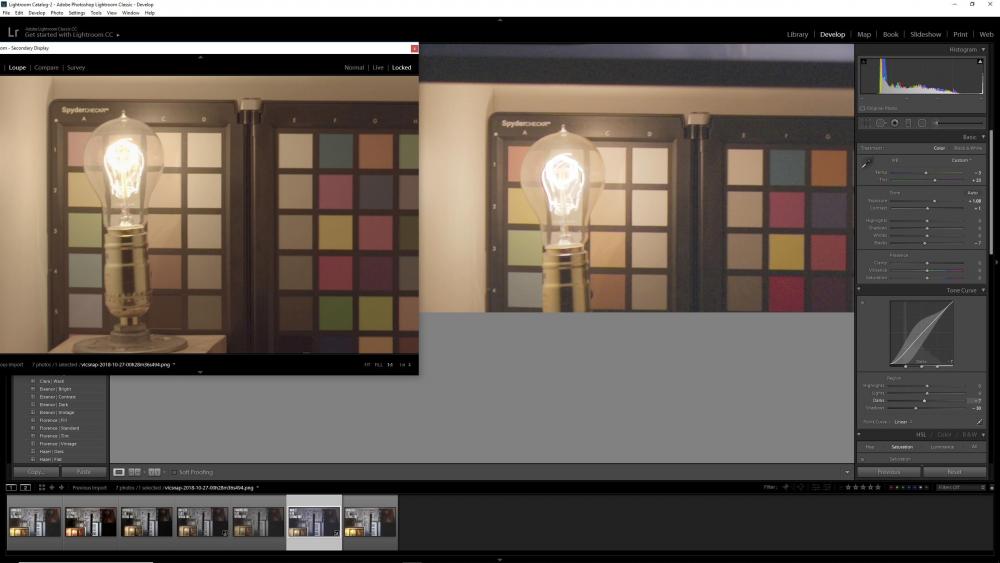Select the last thumbnail in the filmstrip
The height and width of the screenshot is (563, 1000).
point(370,521)
